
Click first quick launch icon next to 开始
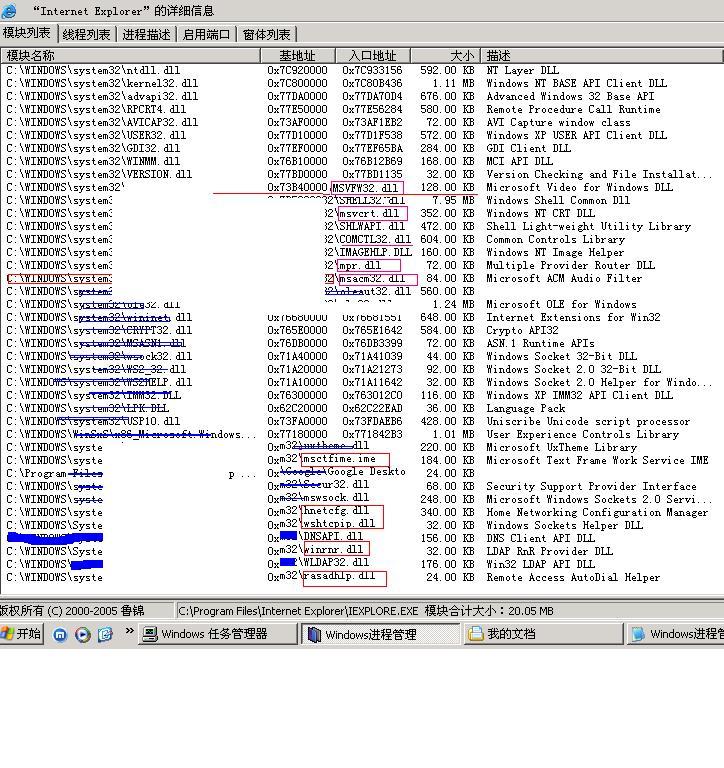[60, 635]
